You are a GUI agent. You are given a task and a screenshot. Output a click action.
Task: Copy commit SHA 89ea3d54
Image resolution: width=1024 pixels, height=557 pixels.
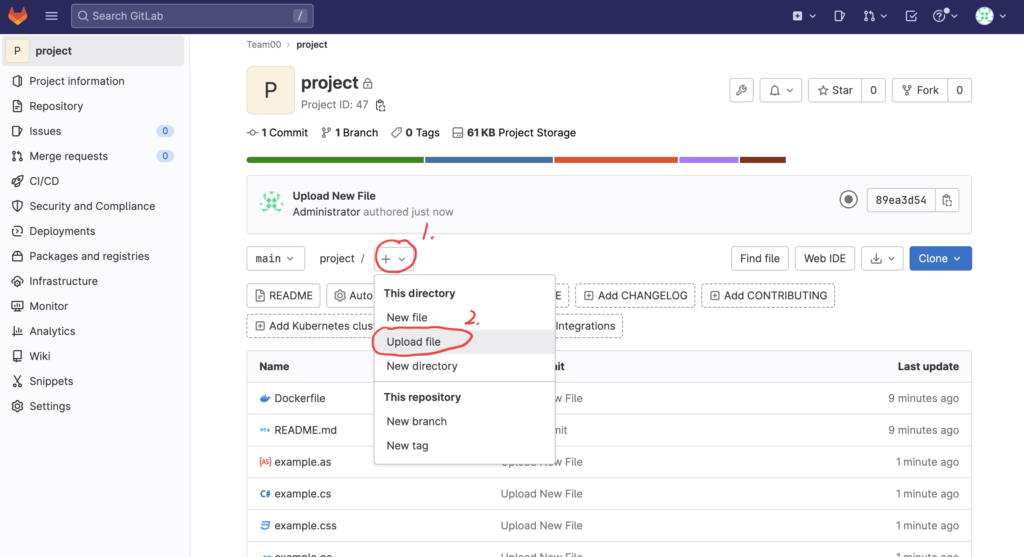click(947, 200)
